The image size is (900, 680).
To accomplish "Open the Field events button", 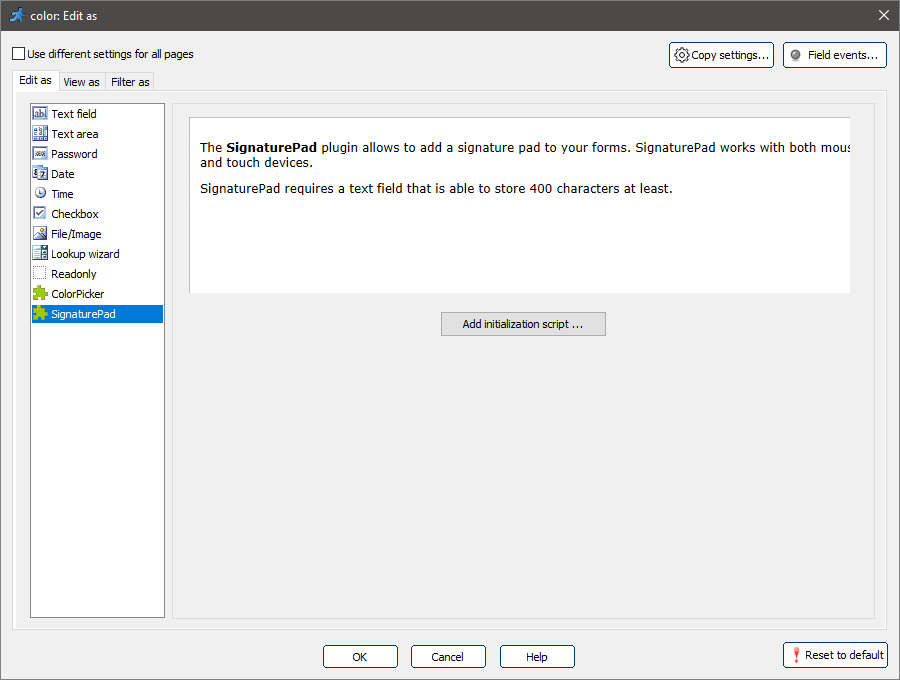I will tap(834, 55).
